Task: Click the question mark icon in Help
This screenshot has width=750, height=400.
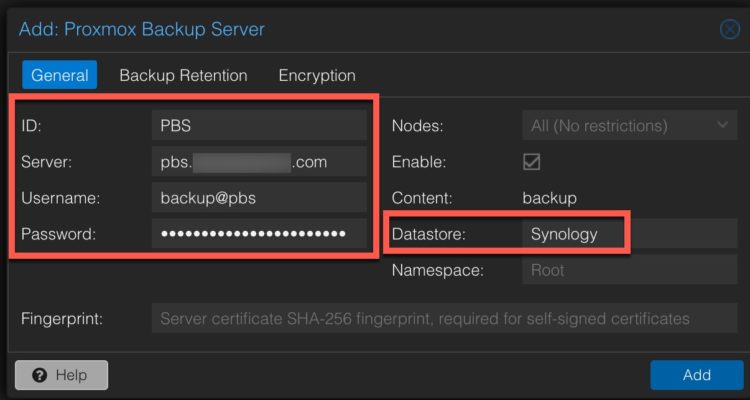Action: tap(40, 375)
